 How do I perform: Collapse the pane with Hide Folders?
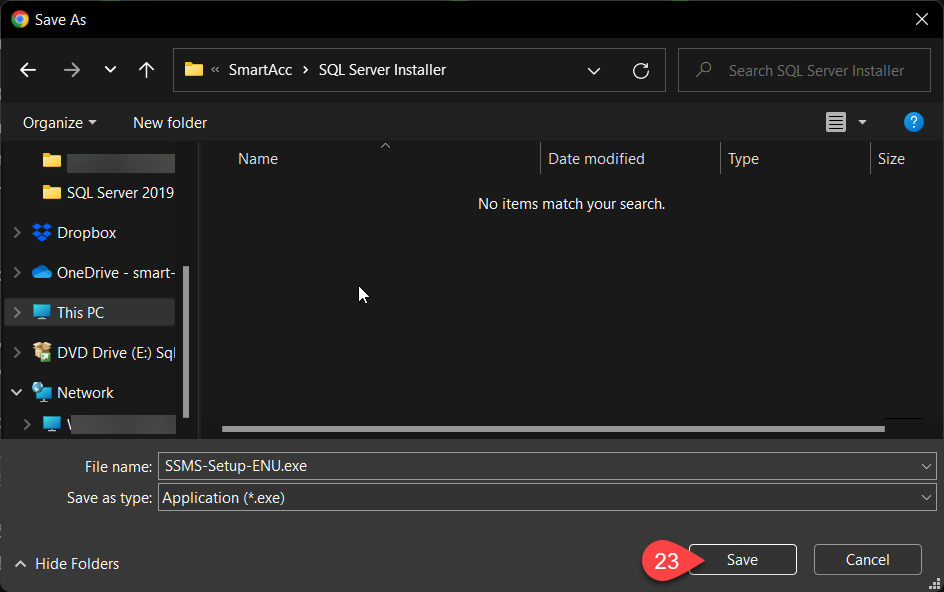(67, 564)
